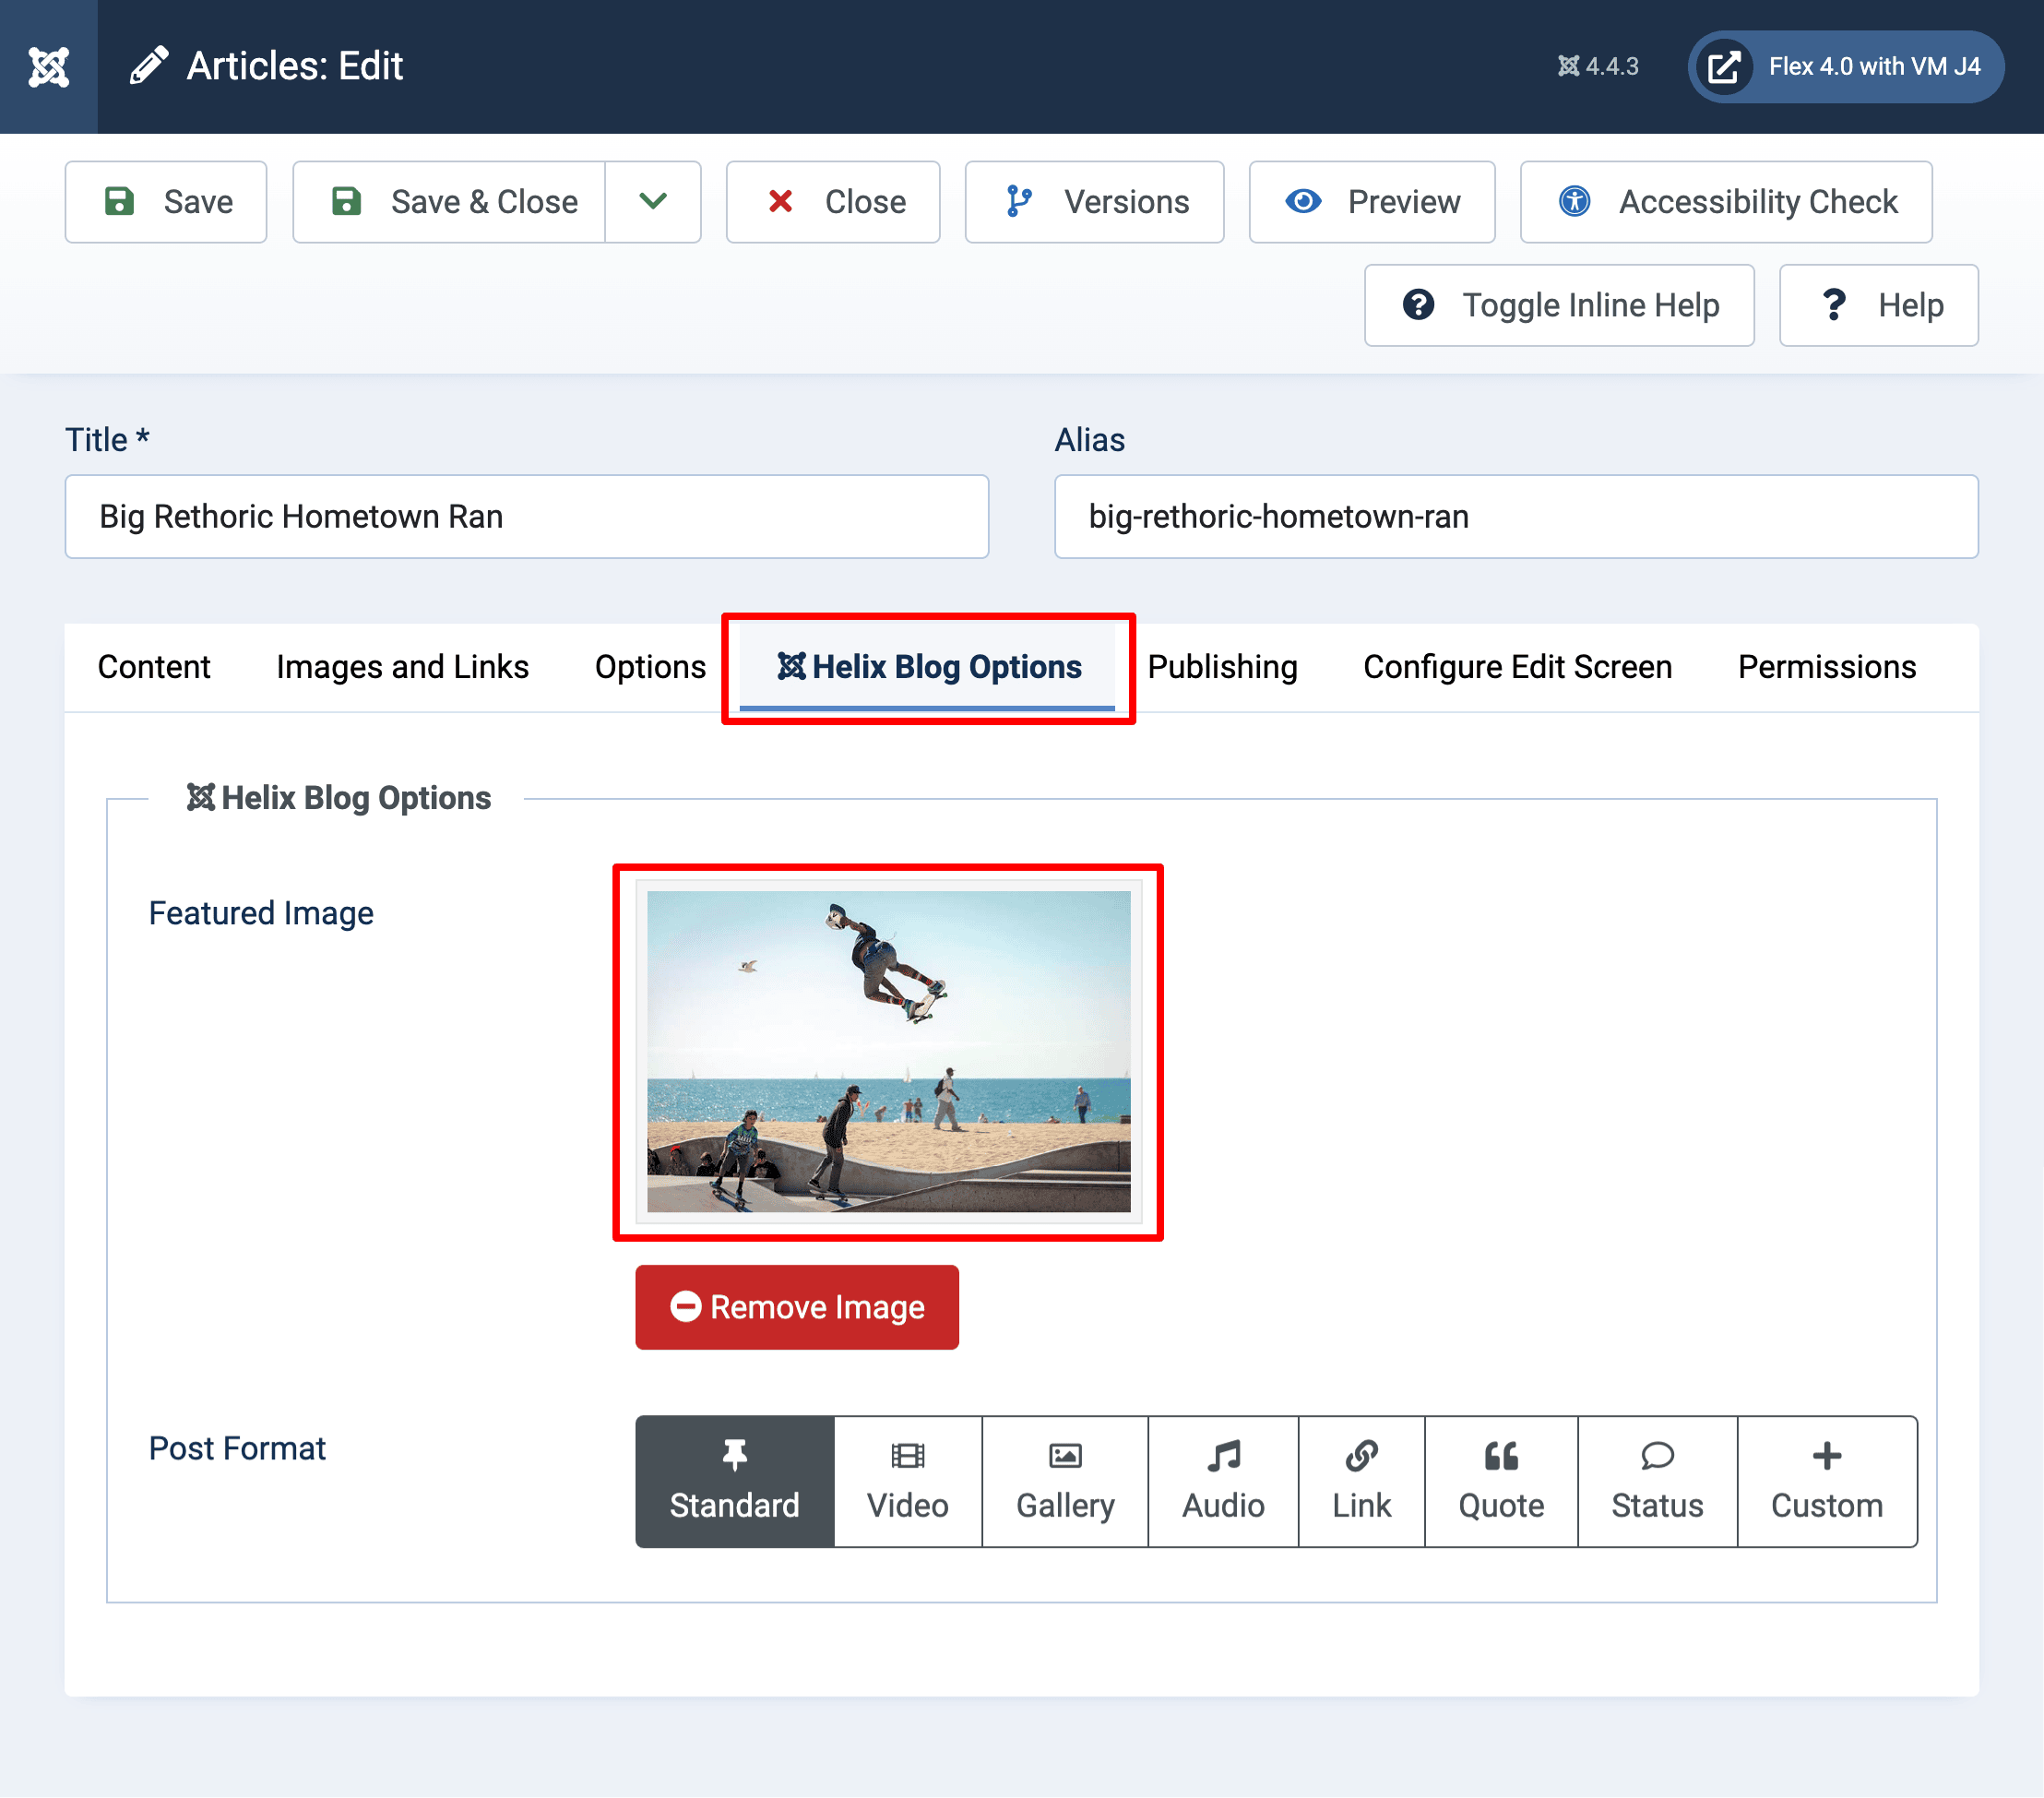Select the Gallery post format
Image resolution: width=2044 pixels, height=1798 pixels.
pos(1064,1480)
